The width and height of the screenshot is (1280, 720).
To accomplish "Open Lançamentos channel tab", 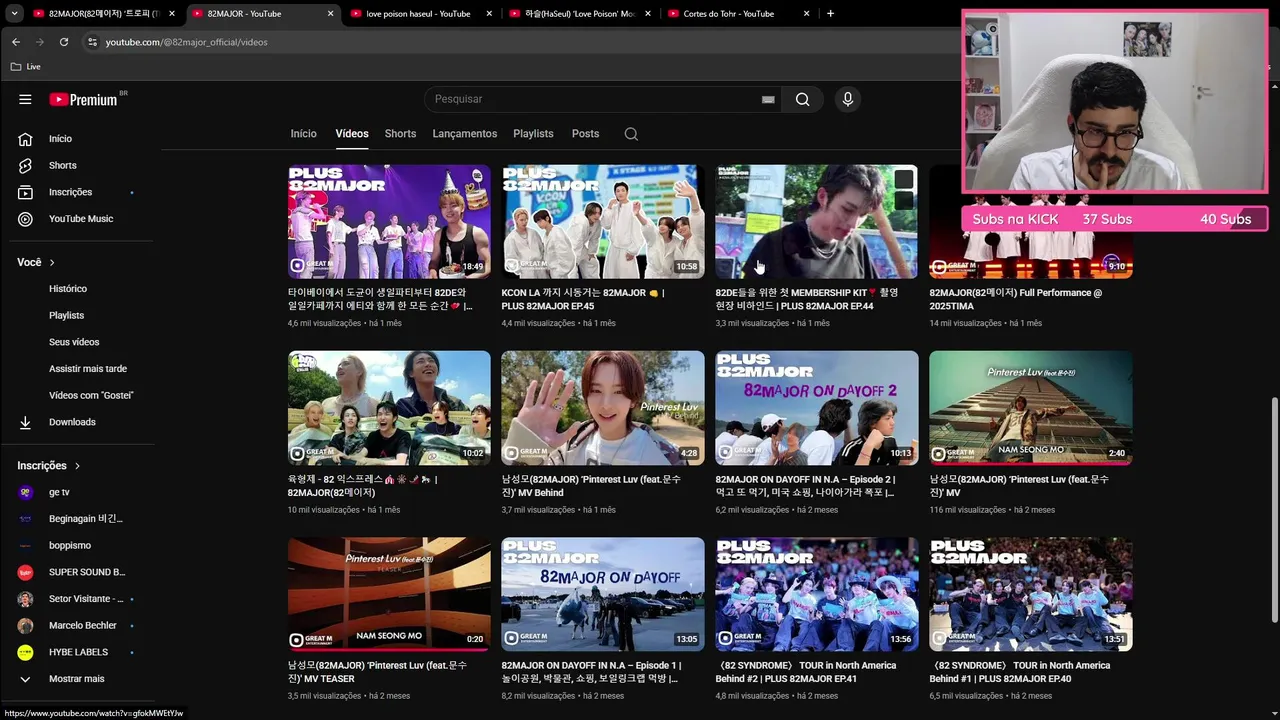I will tap(465, 134).
